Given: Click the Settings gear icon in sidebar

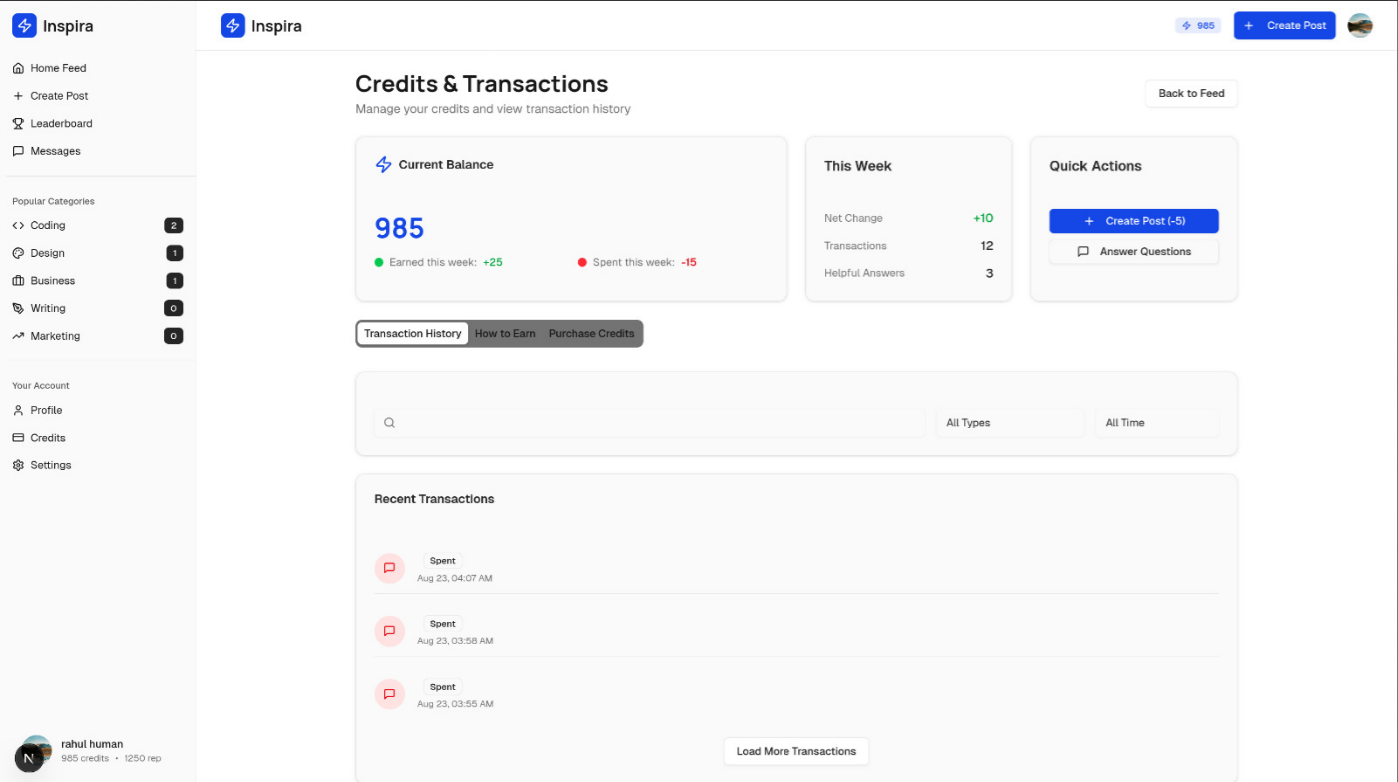Looking at the screenshot, I should pos(18,465).
